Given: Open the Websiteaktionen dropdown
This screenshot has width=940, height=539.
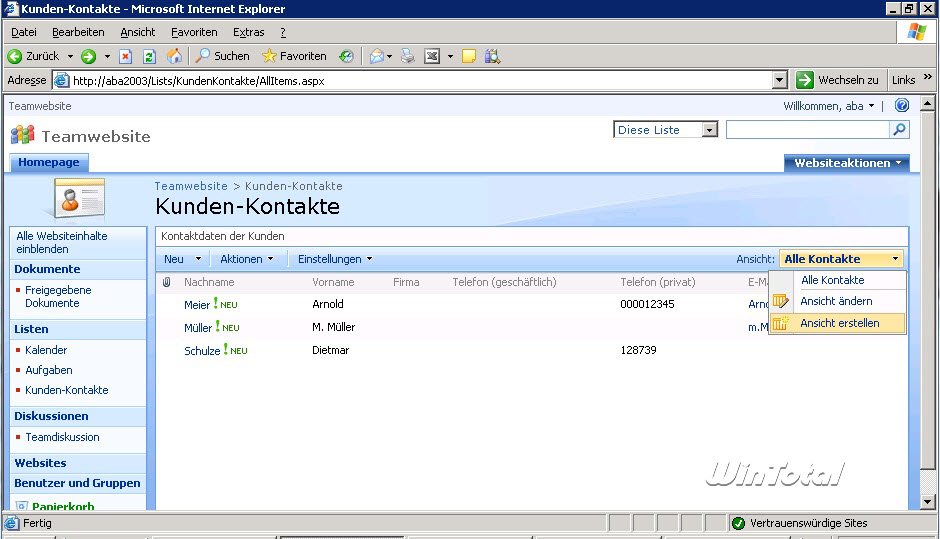Looking at the screenshot, I should [847, 163].
